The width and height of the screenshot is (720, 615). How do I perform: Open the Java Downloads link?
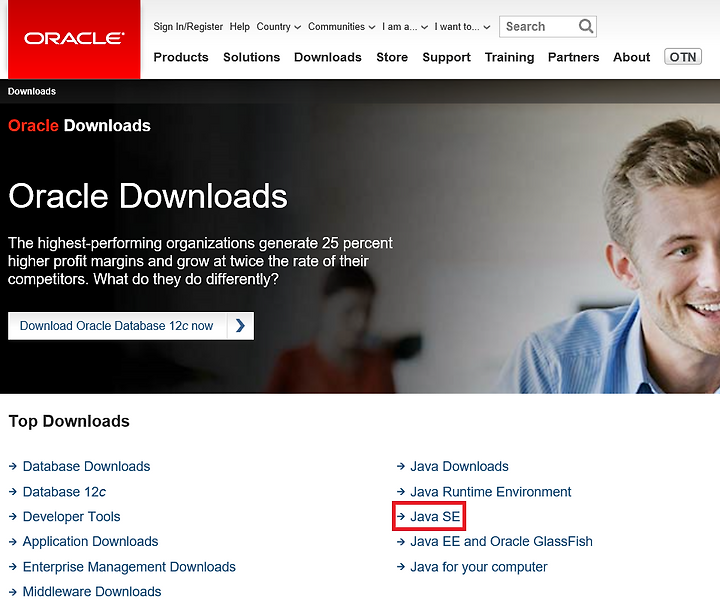pyautogui.click(x=459, y=467)
